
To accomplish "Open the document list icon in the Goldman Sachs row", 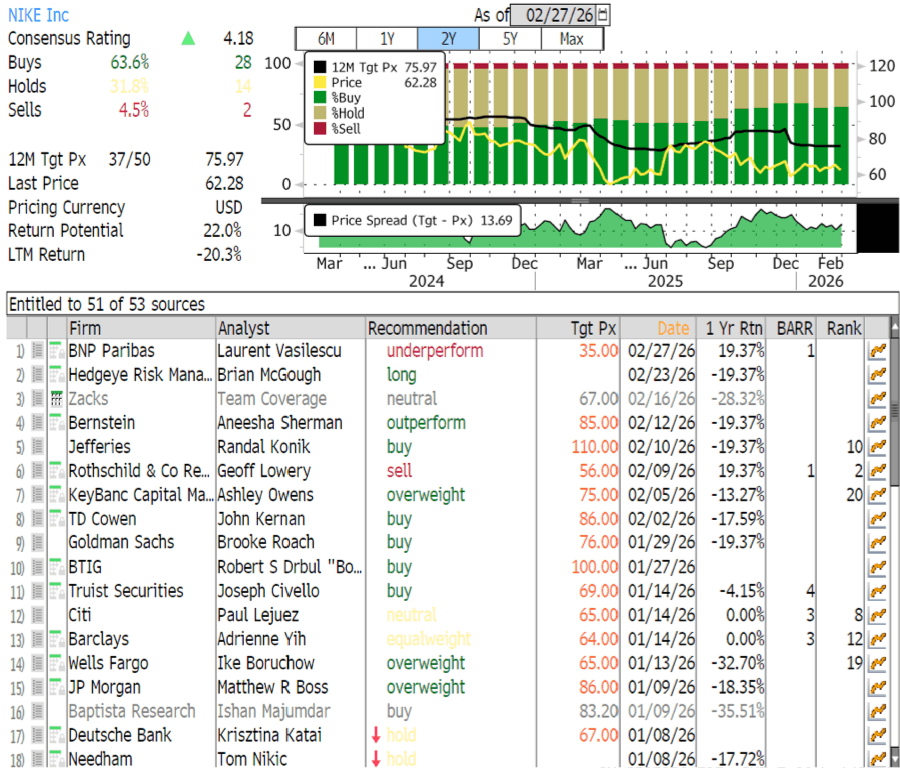I will click(x=37, y=543).
